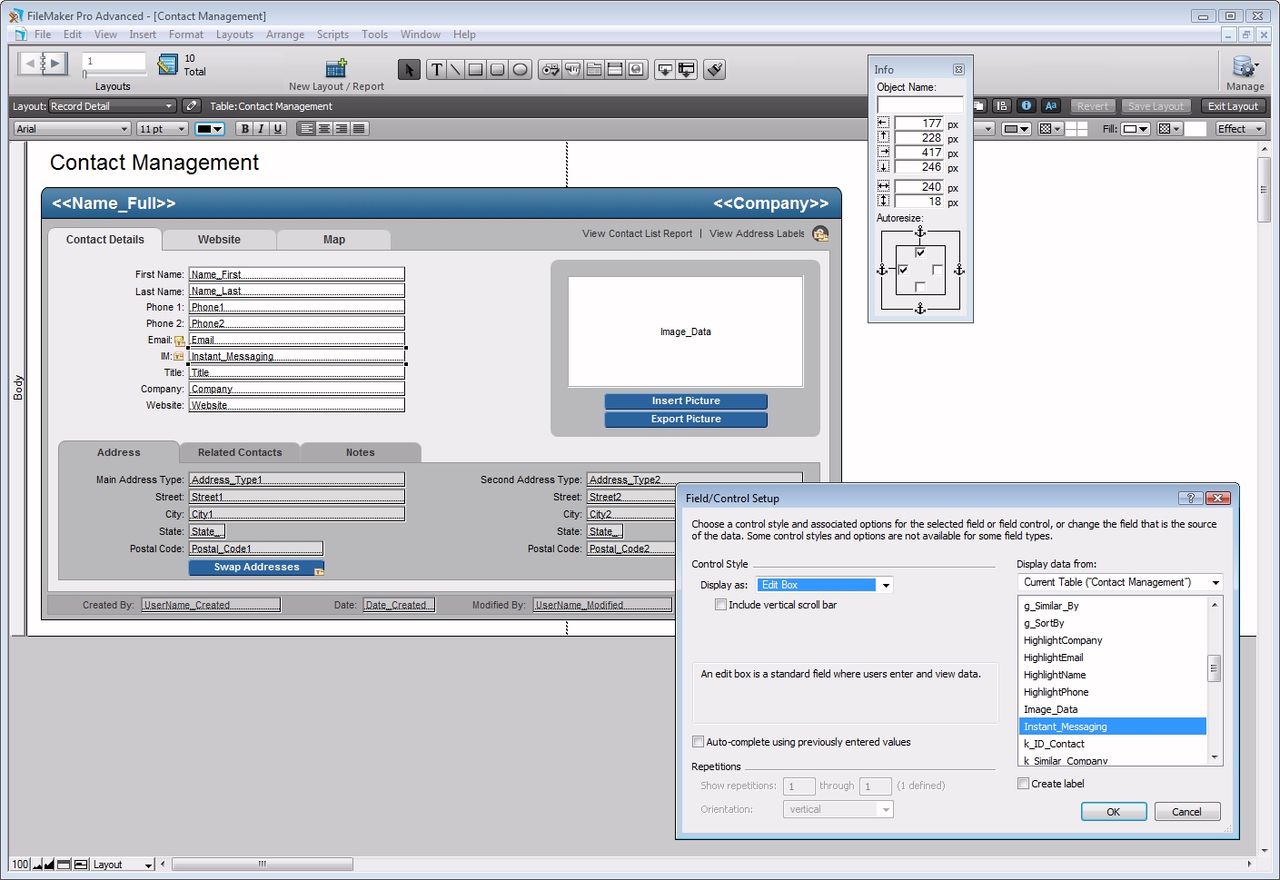Select the arrow selection tool

(409, 69)
